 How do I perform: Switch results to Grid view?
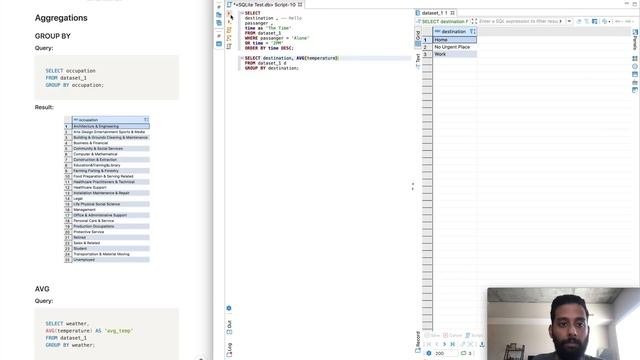point(418,38)
